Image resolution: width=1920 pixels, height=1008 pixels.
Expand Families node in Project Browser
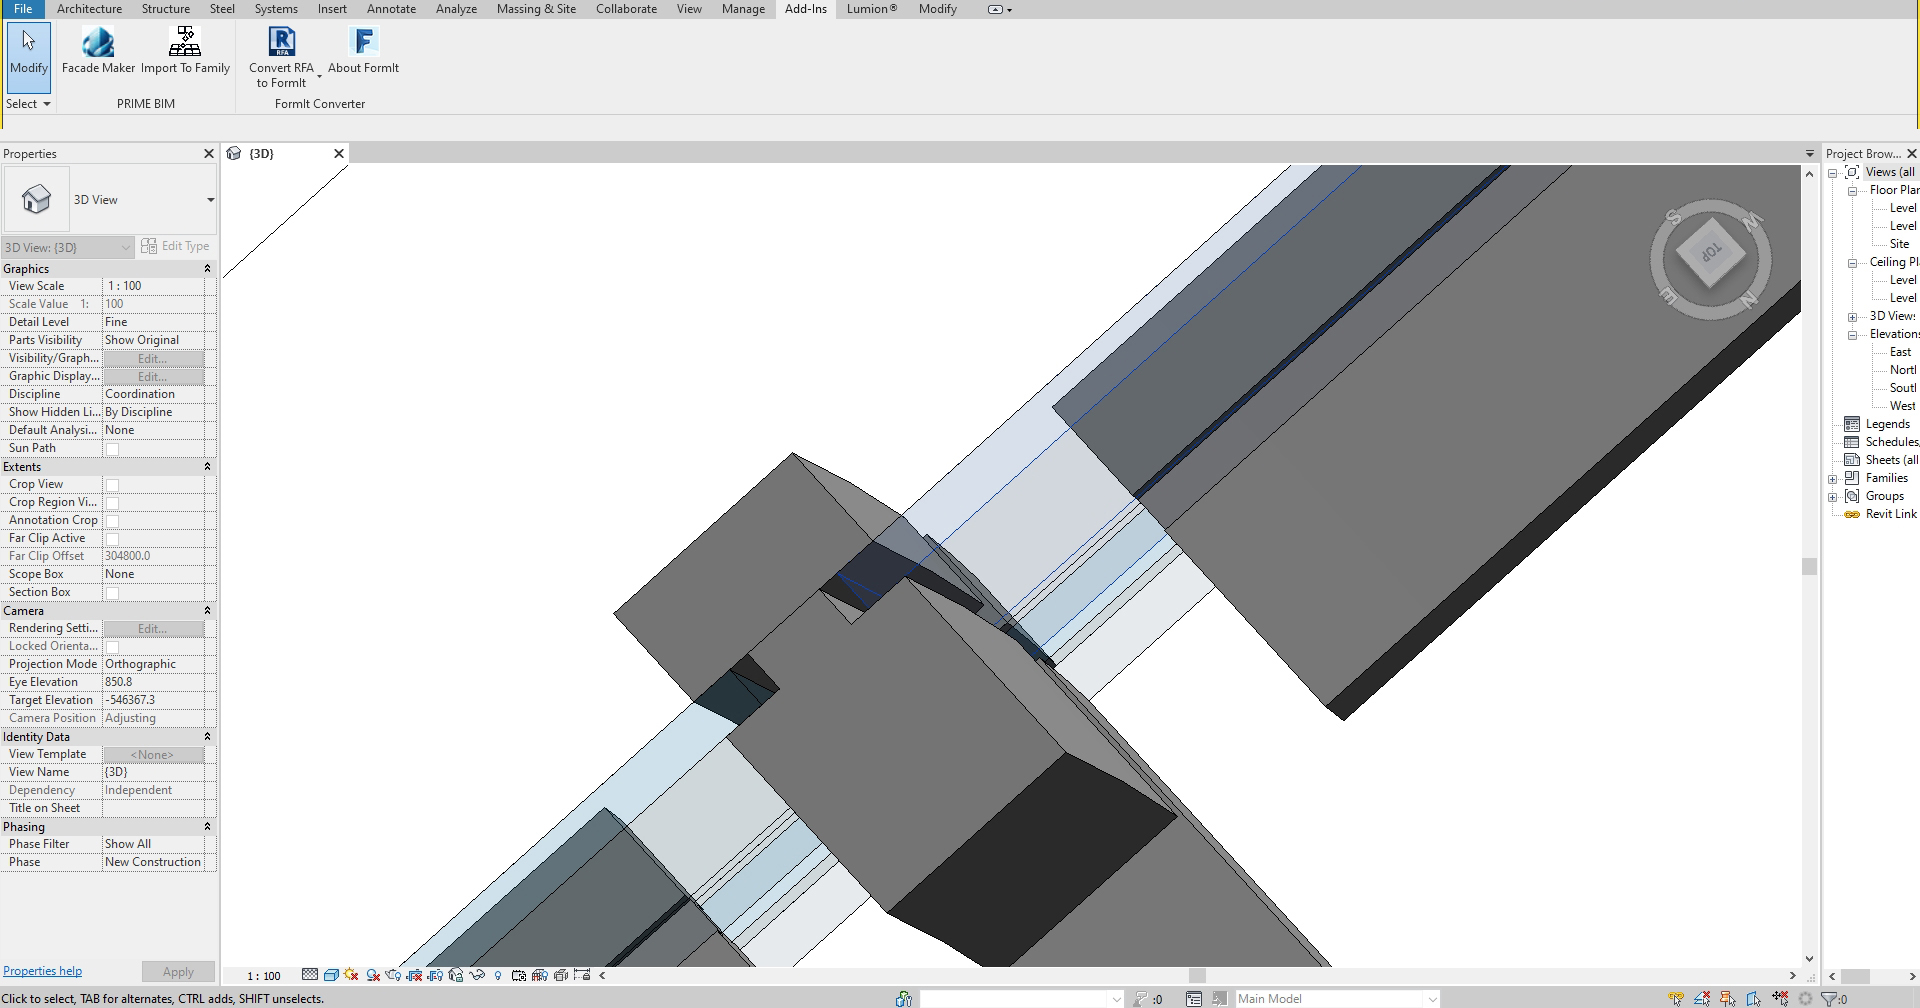tap(1833, 479)
